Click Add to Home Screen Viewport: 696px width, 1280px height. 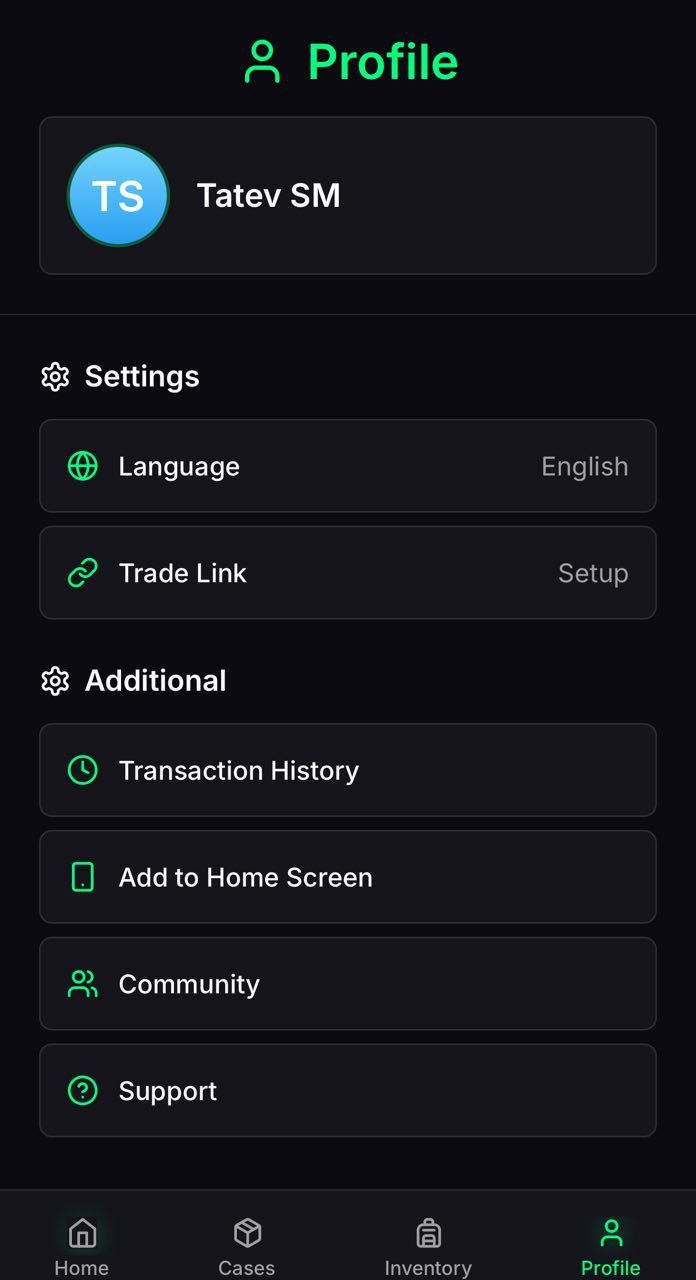click(x=348, y=877)
